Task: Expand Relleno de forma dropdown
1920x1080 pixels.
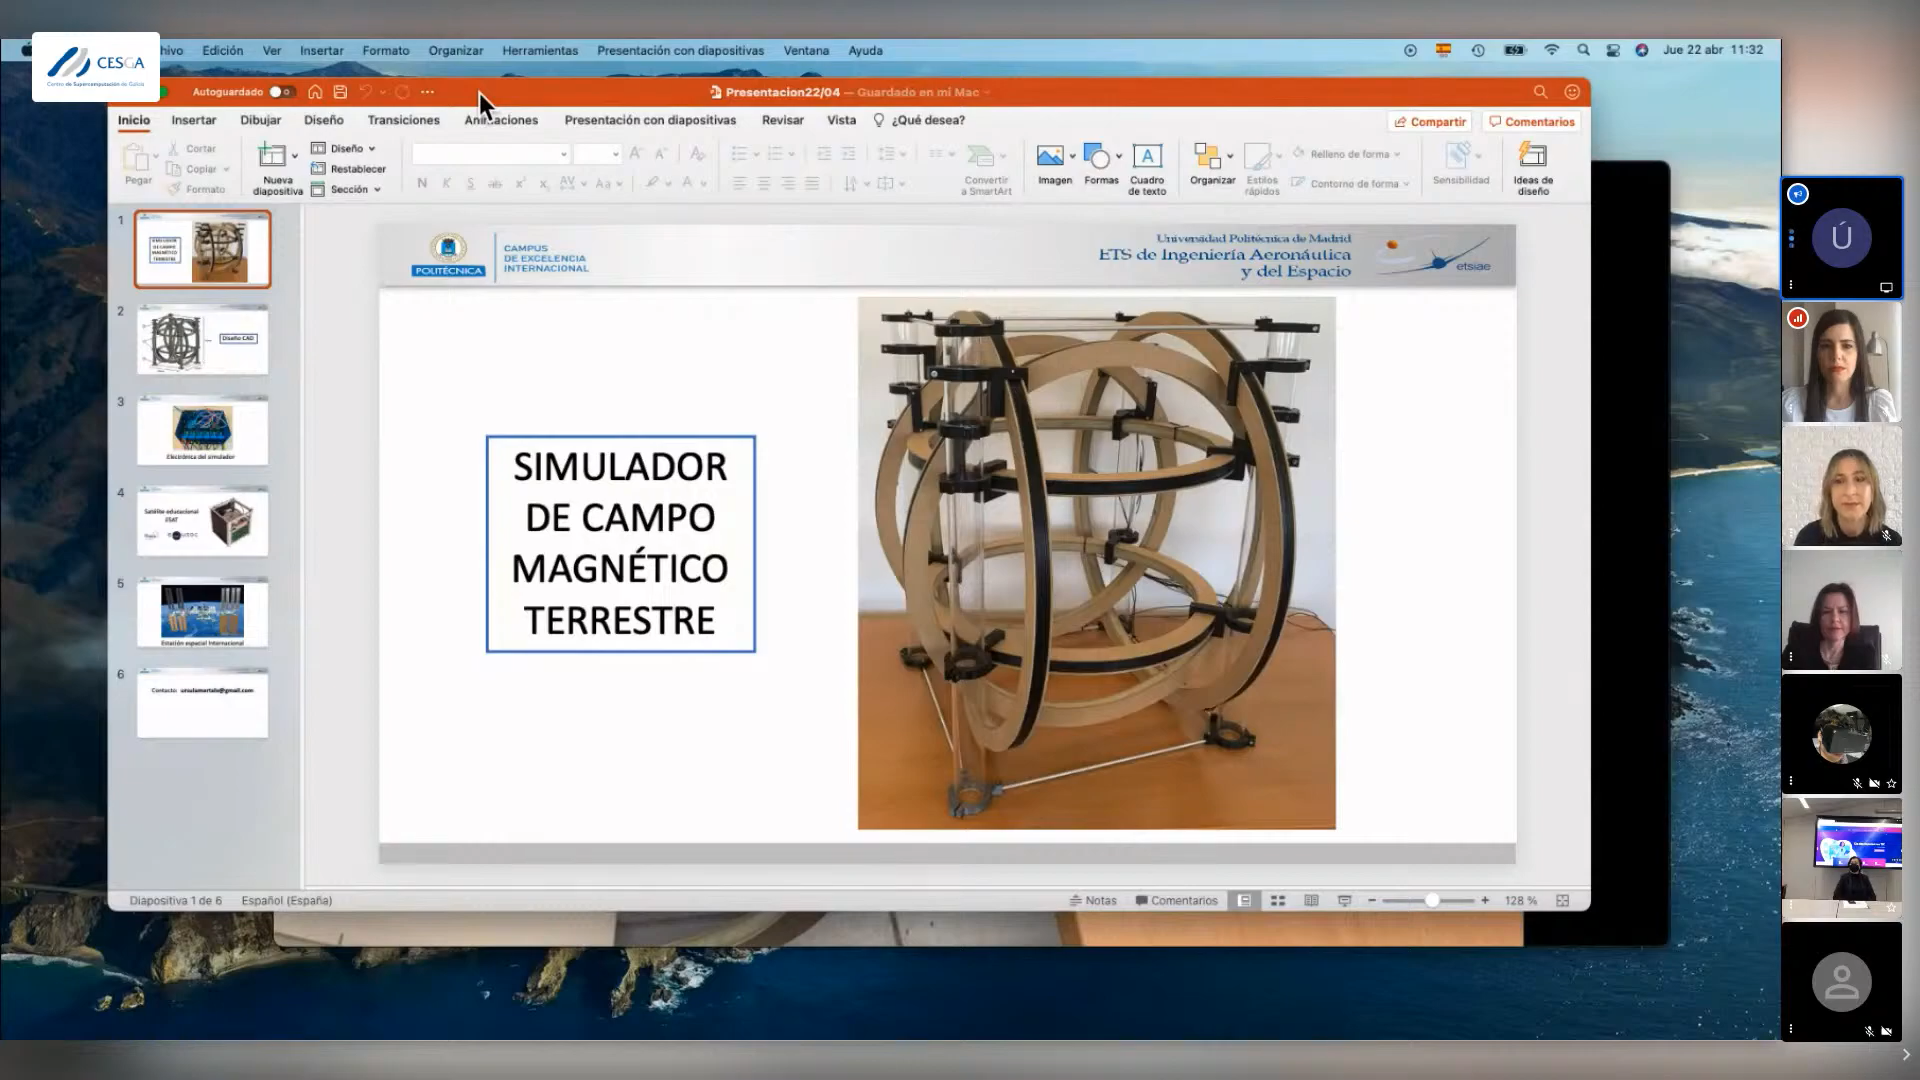Action: tap(1396, 154)
